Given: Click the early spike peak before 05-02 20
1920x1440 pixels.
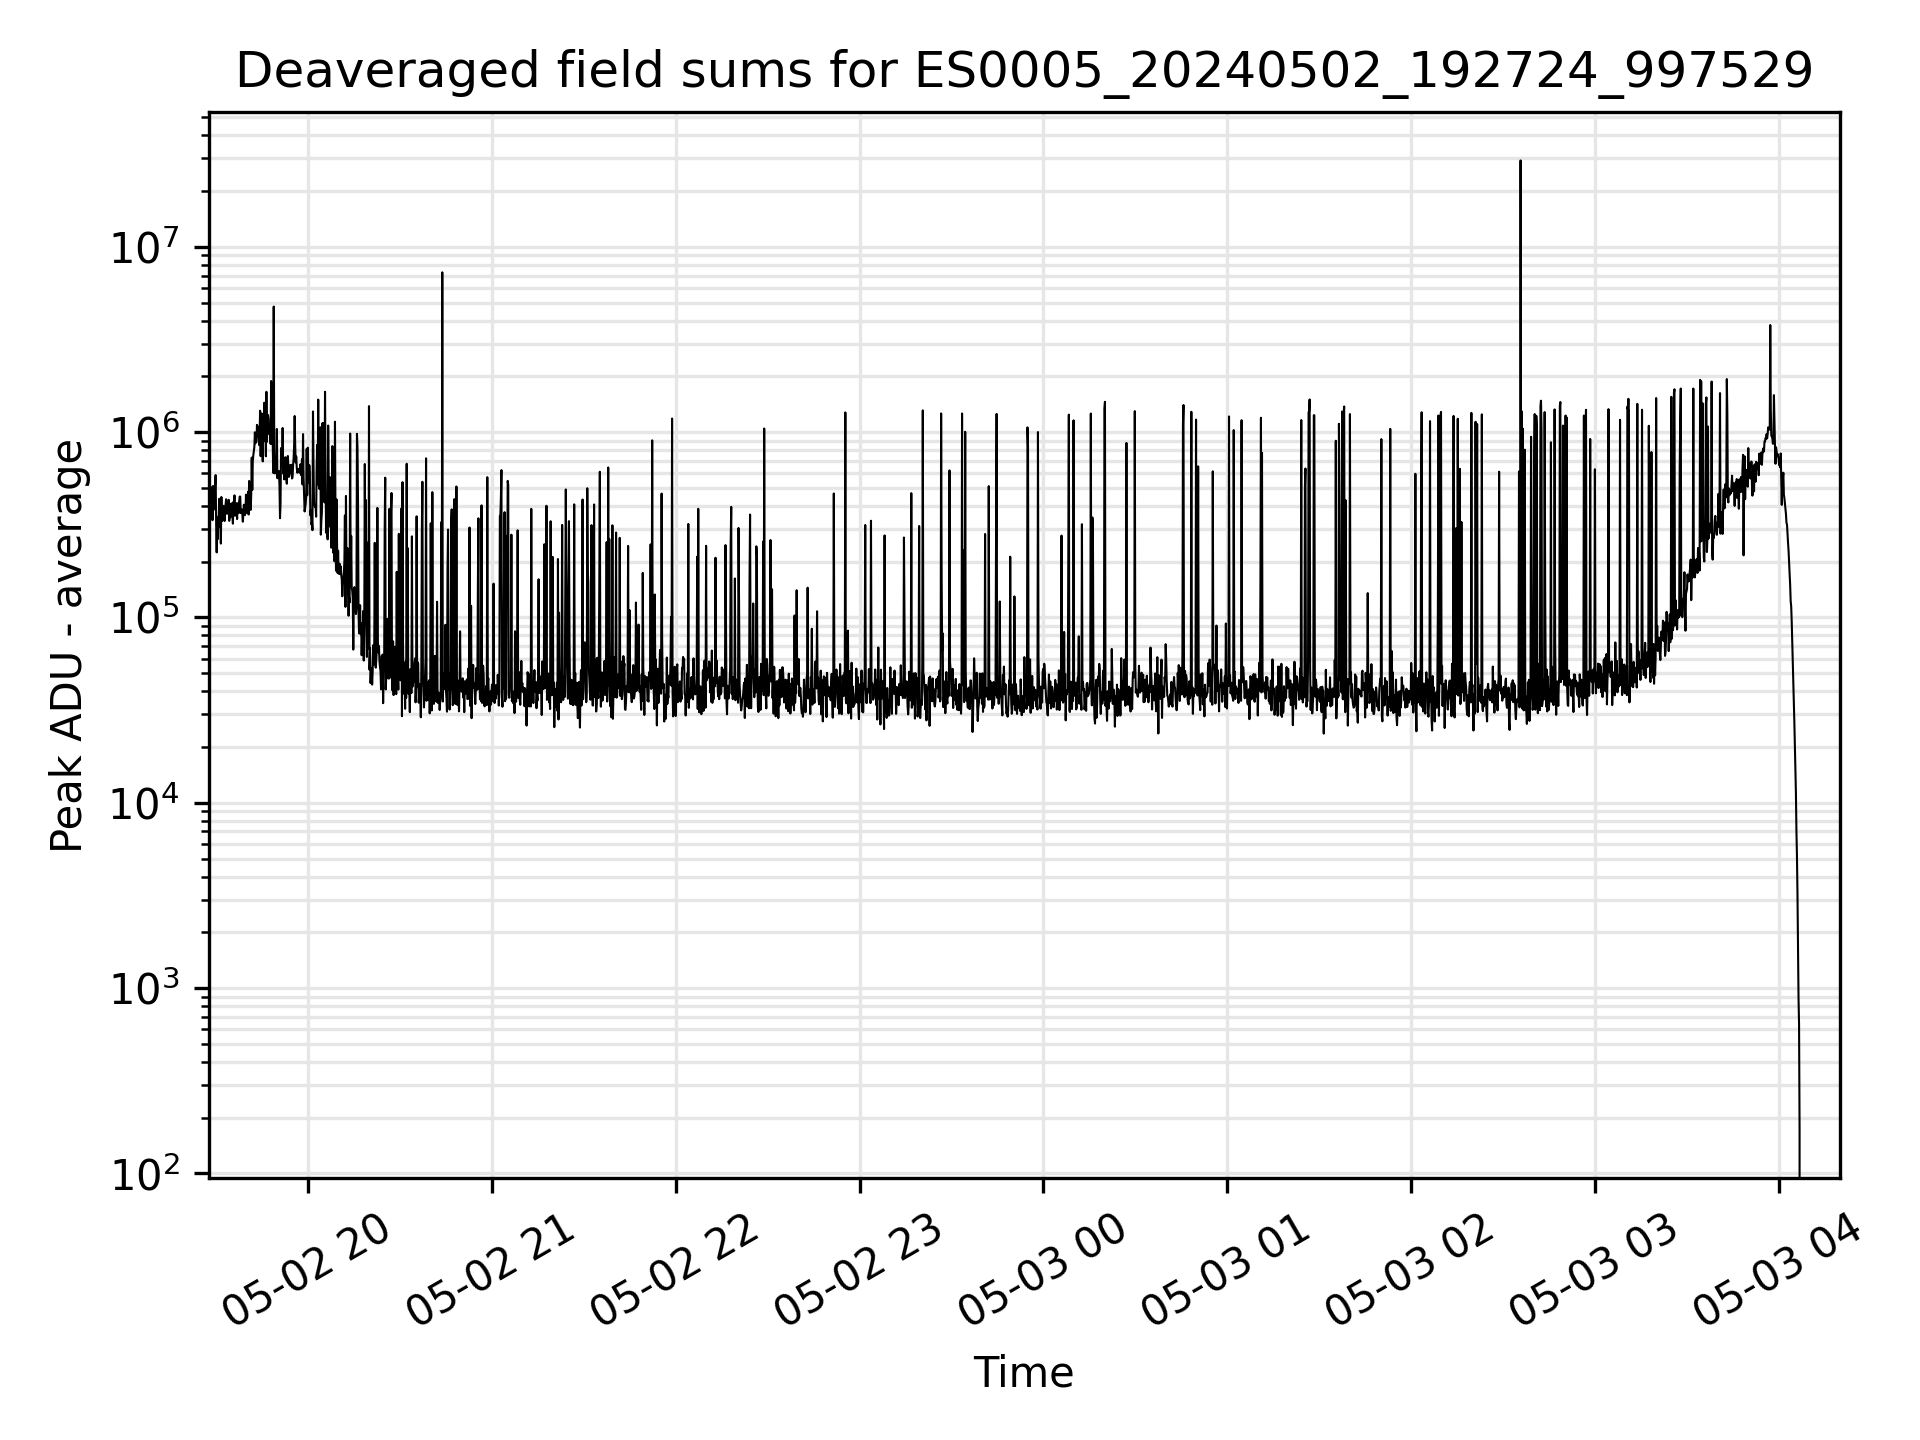Looking at the screenshot, I should (x=273, y=307).
